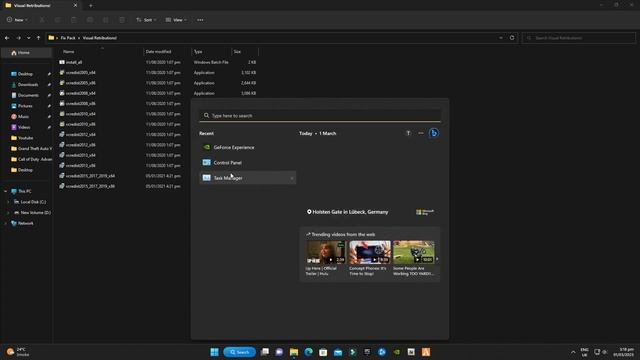Screen dimensions: 640x360
Task: Open the View dropdown in Explorer toolbar
Action: click(176, 20)
